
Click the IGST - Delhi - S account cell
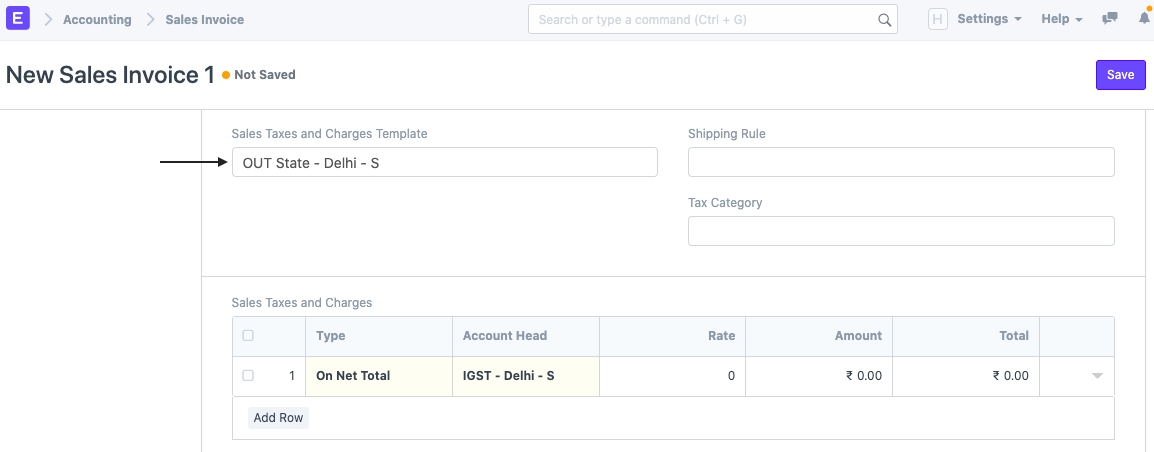(x=525, y=376)
